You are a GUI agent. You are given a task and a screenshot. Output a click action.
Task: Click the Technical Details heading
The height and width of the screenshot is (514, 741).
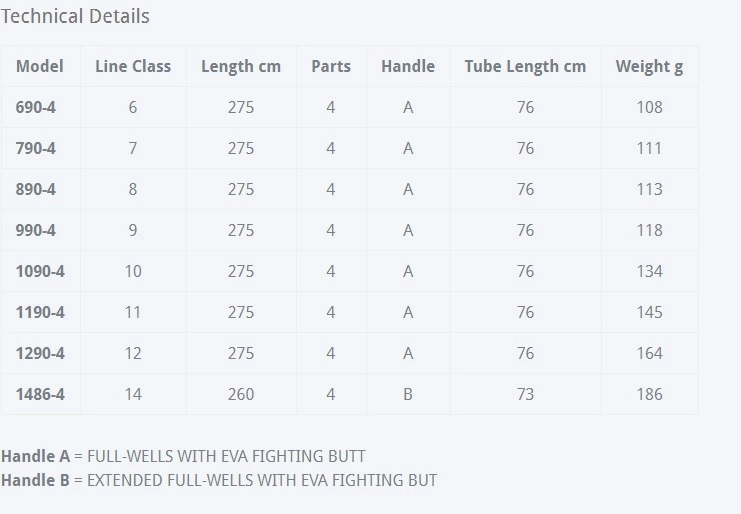point(75,16)
